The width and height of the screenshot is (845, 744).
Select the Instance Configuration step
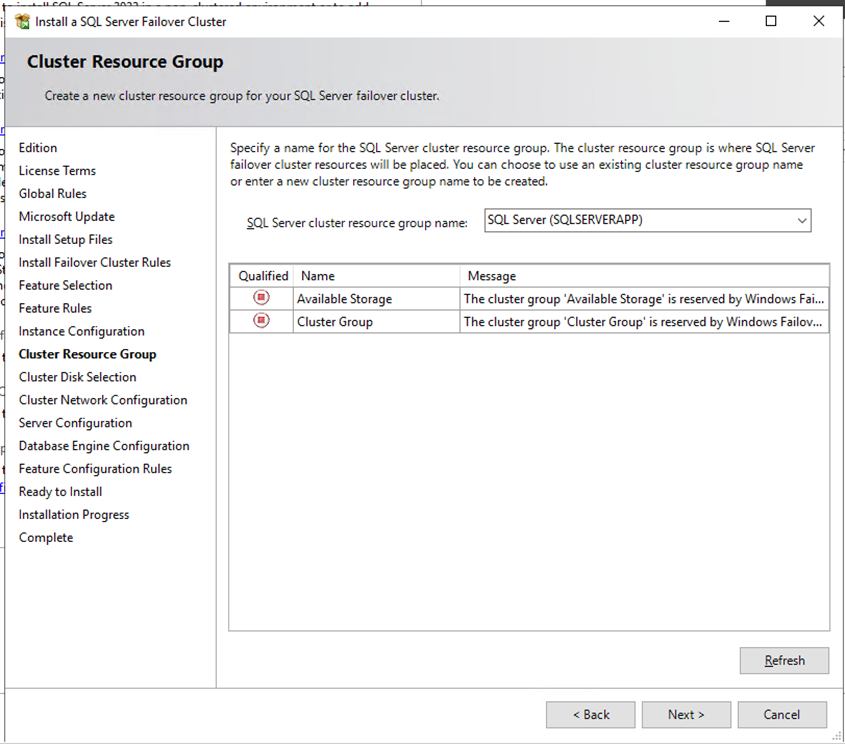point(81,331)
